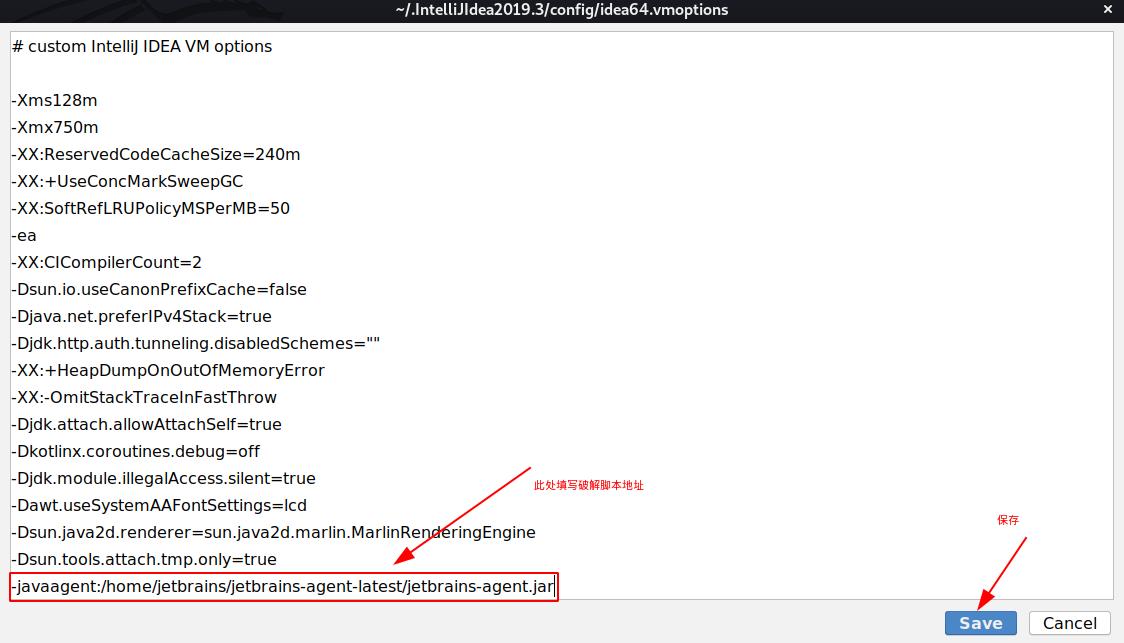Image resolution: width=1124 pixels, height=643 pixels.
Task: Click the -Djdk.attach.allowAttachSelf=true line
Action: (x=146, y=424)
